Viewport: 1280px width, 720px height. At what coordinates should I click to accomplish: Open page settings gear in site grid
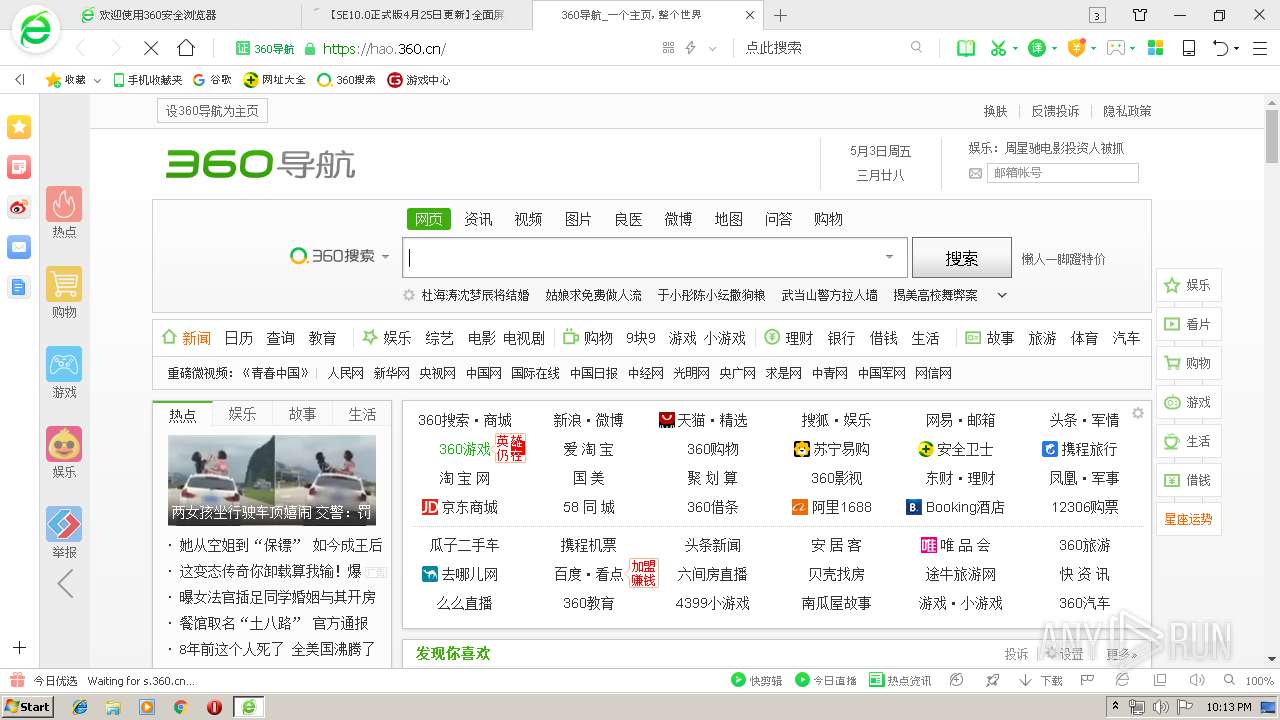point(1137,413)
